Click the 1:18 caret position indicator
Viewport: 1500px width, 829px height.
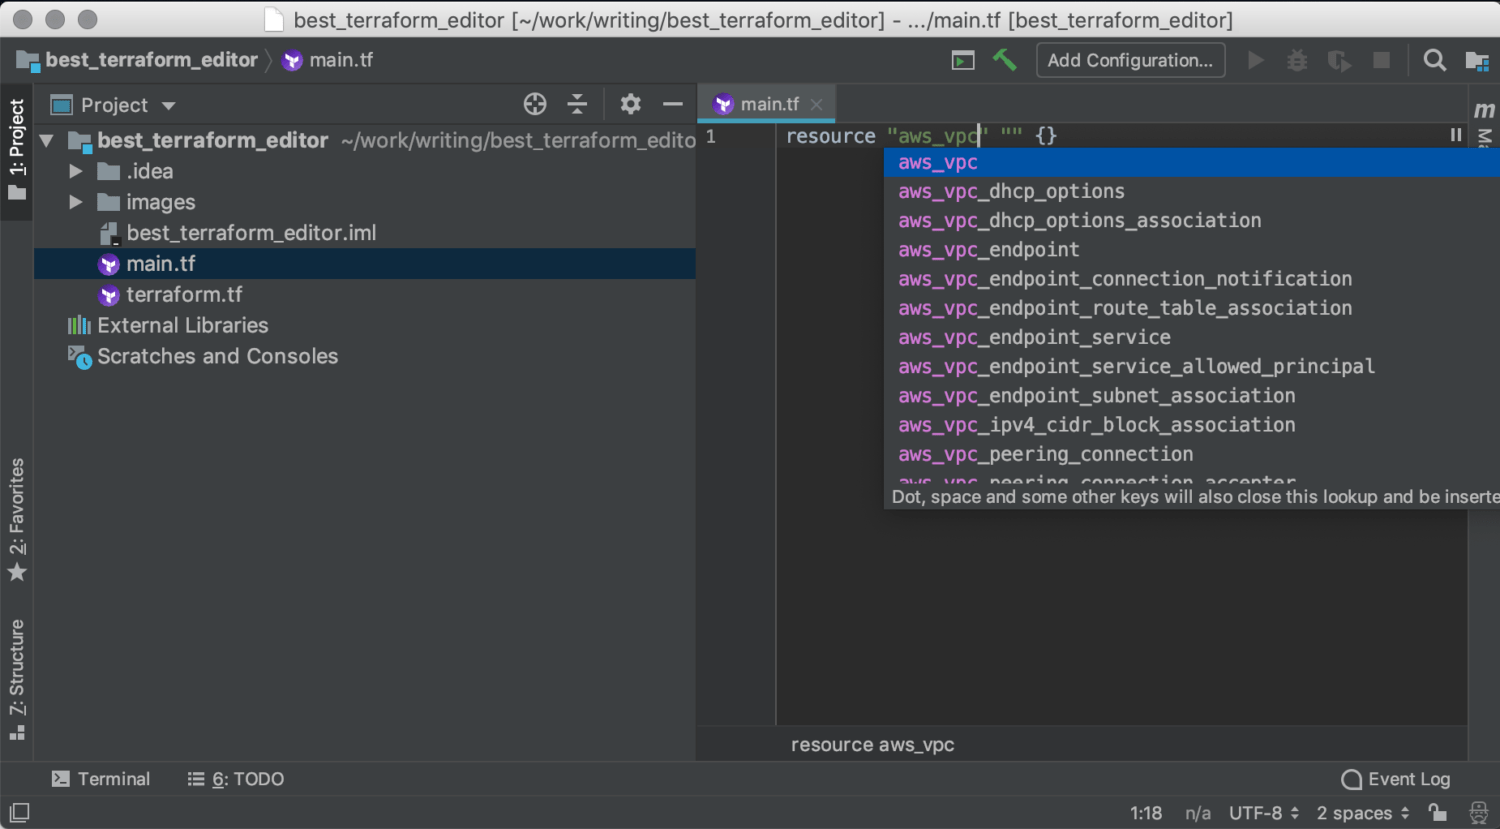coord(1146,813)
